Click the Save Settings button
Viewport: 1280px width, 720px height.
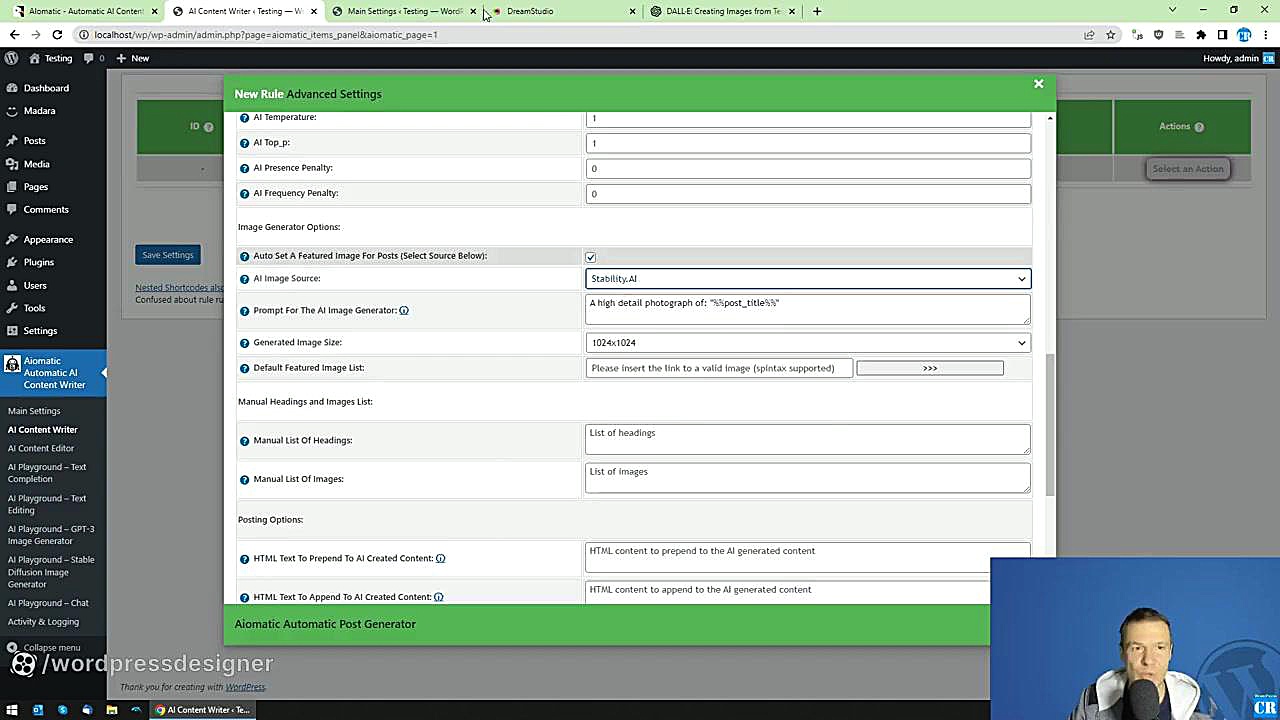coord(167,255)
